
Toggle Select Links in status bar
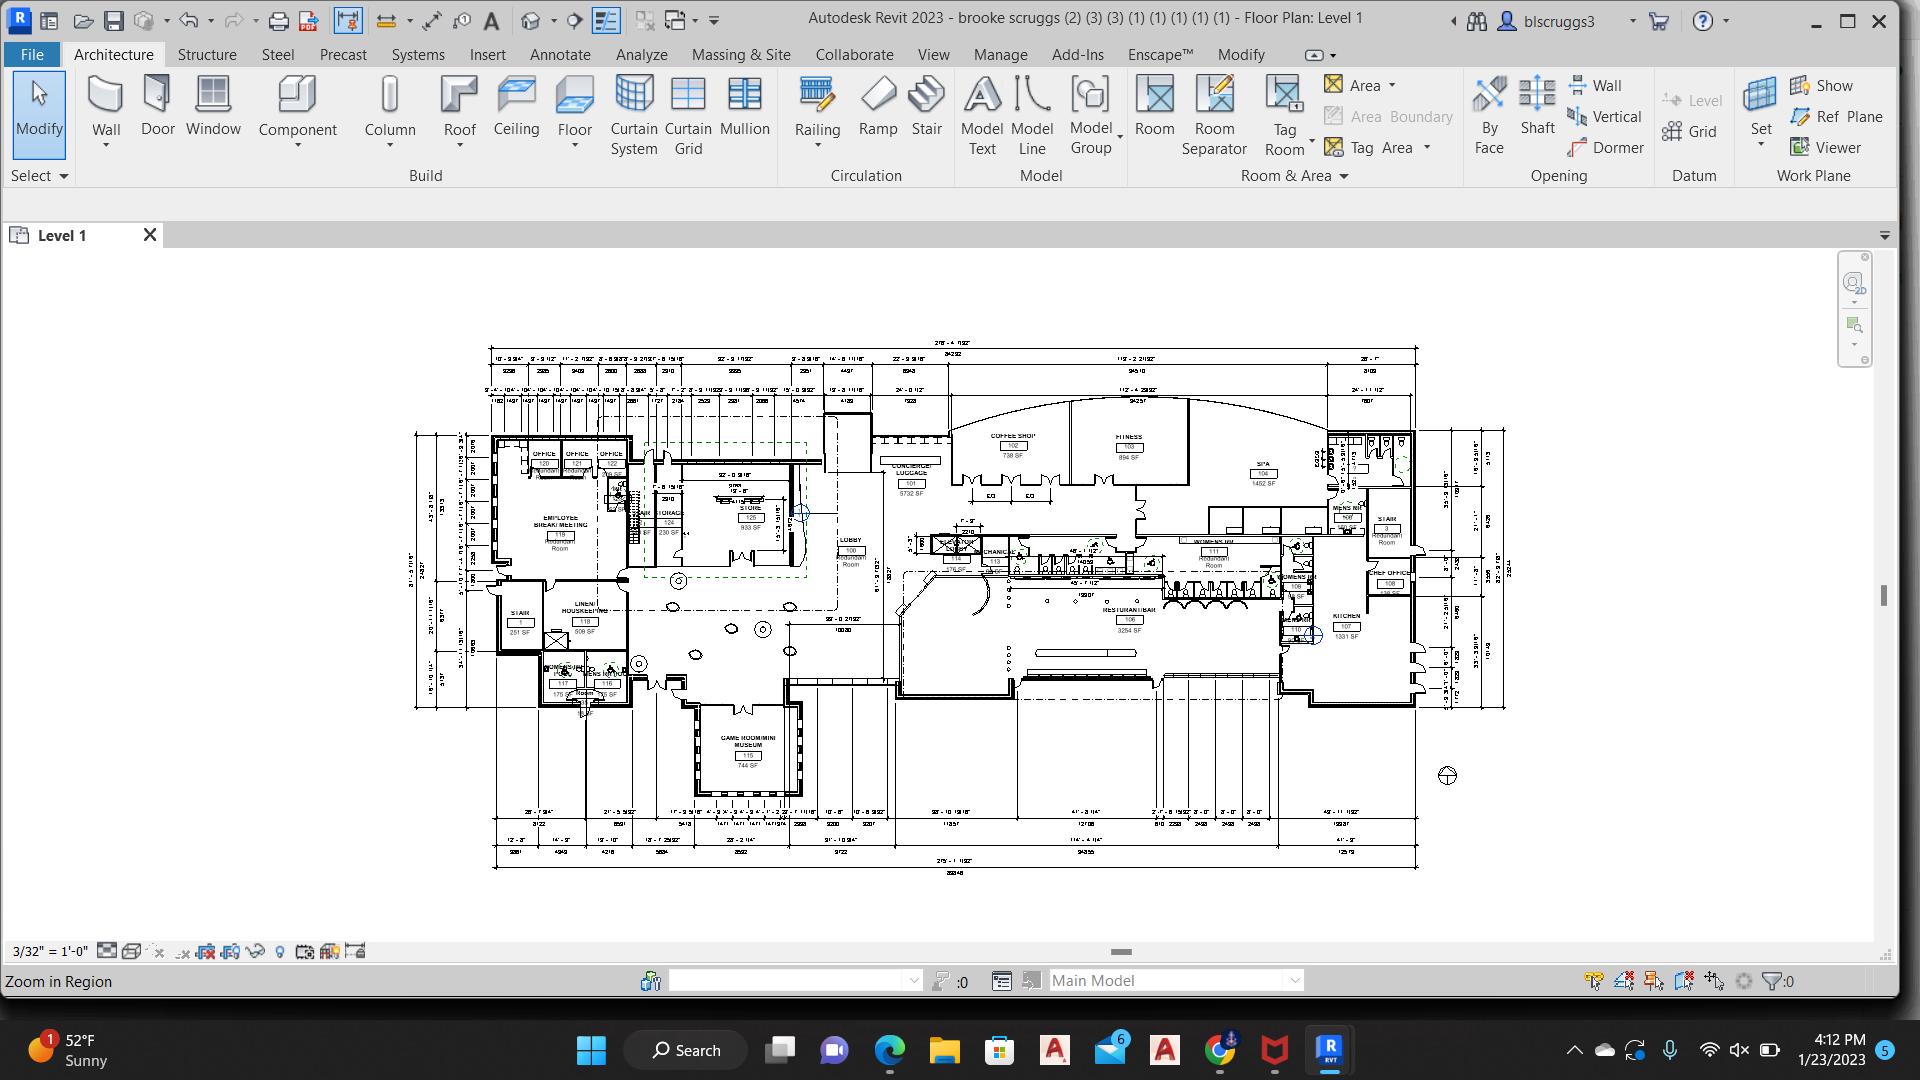point(1594,981)
